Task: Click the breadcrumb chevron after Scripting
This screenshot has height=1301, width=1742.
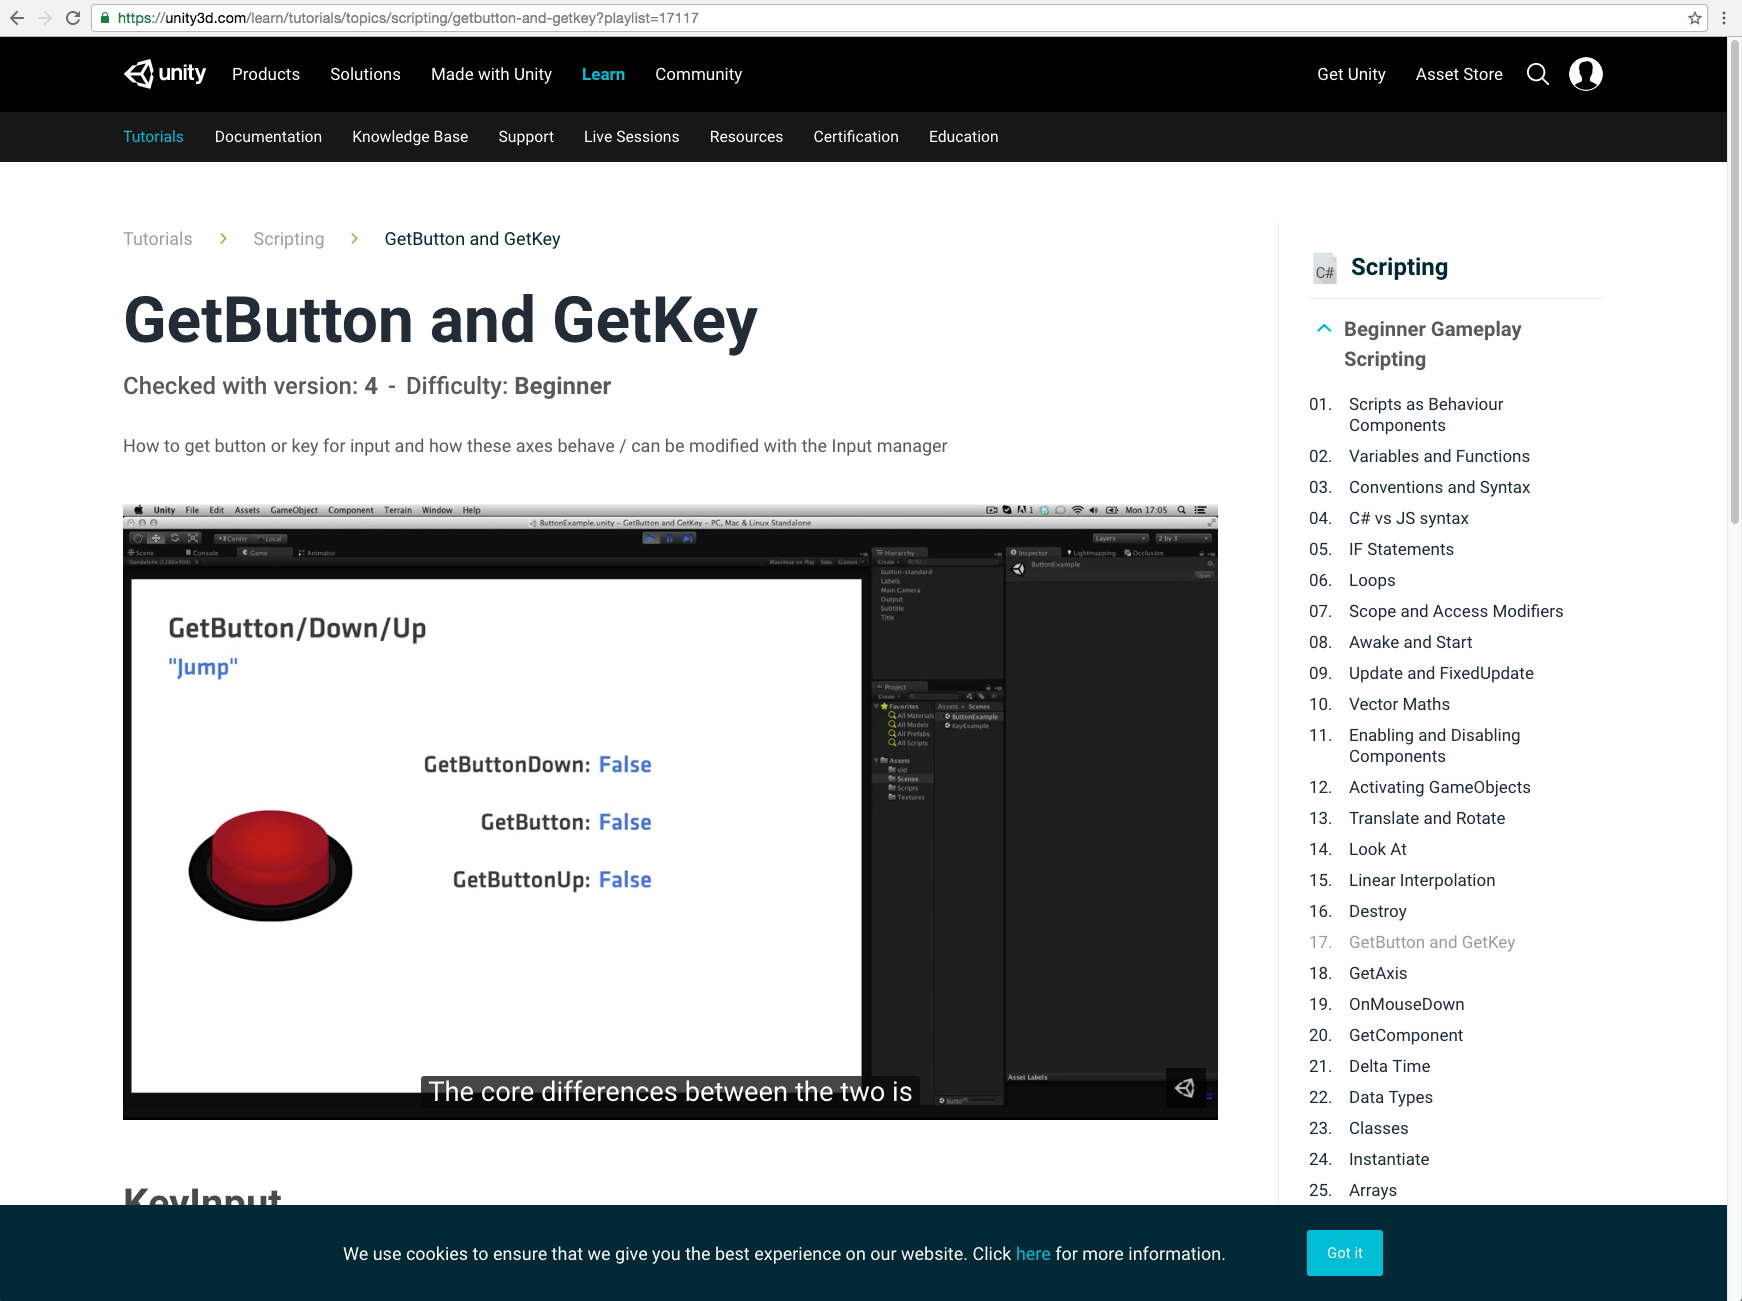Action: click(x=354, y=238)
